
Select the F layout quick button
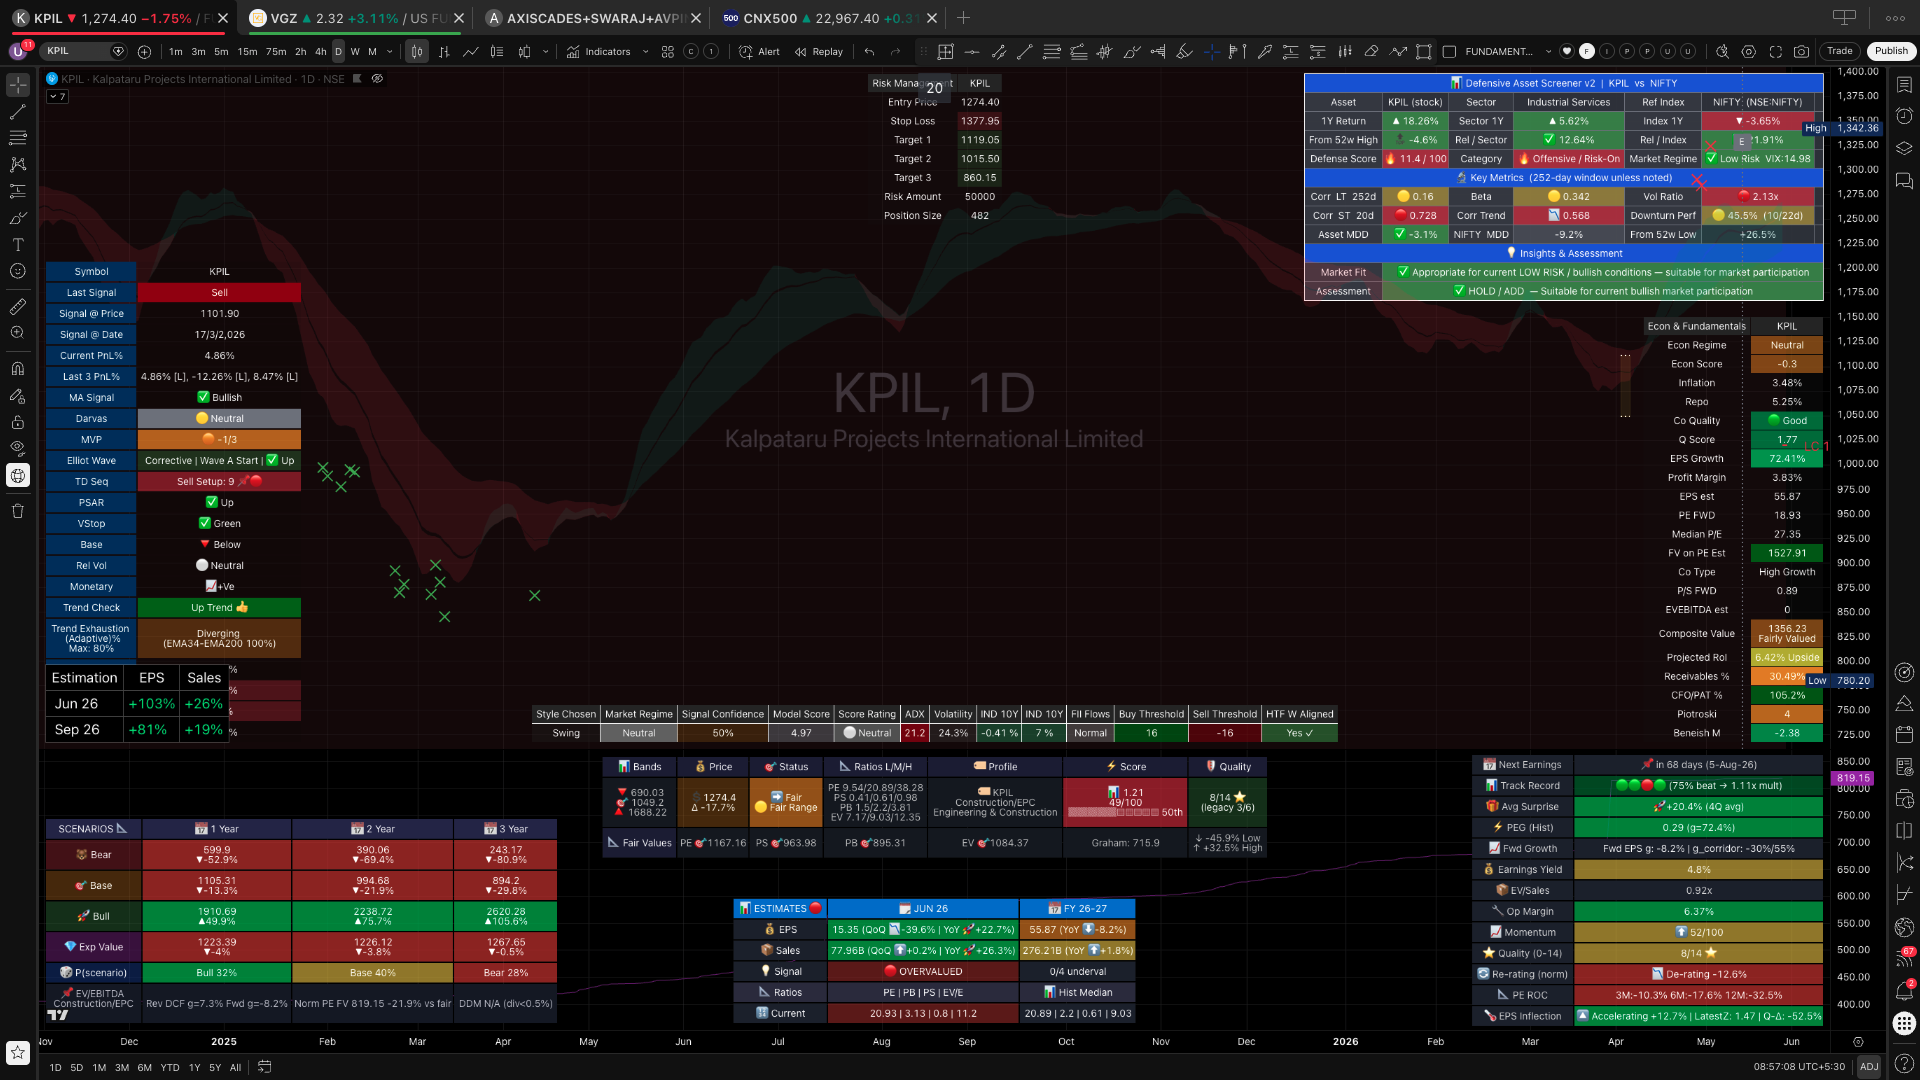pos(1587,51)
